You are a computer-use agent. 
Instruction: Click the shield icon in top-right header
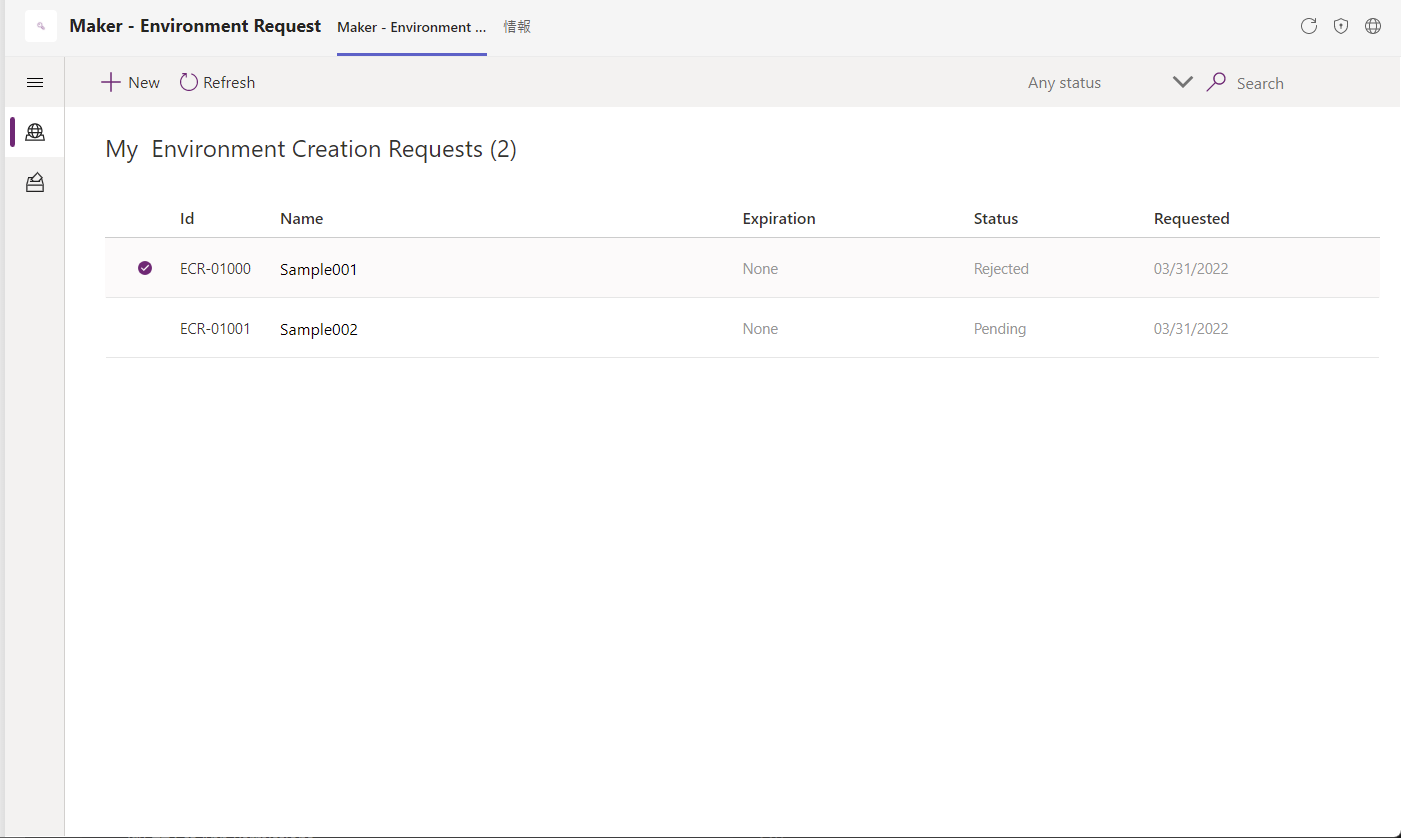click(x=1341, y=26)
